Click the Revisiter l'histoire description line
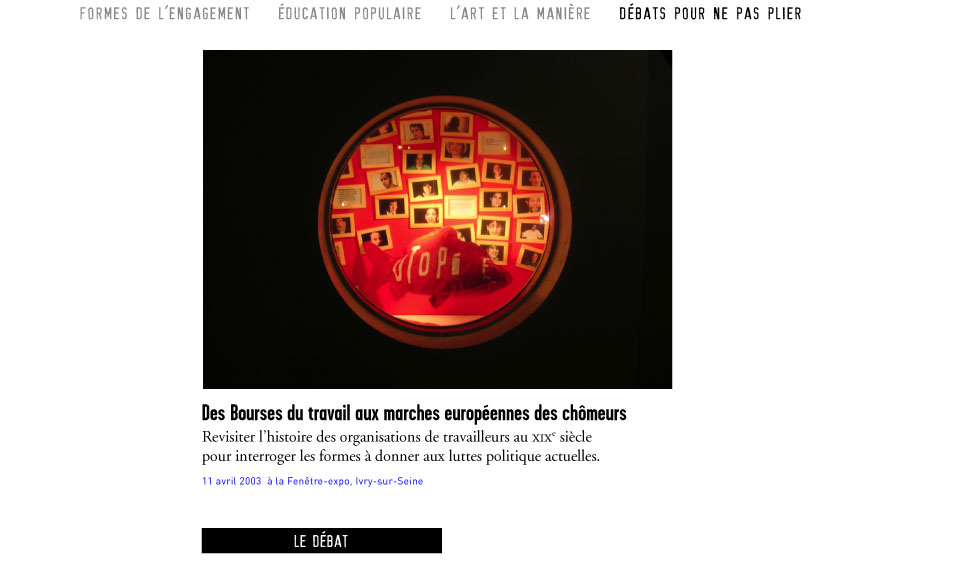980x579 pixels. tap(397, 436)
